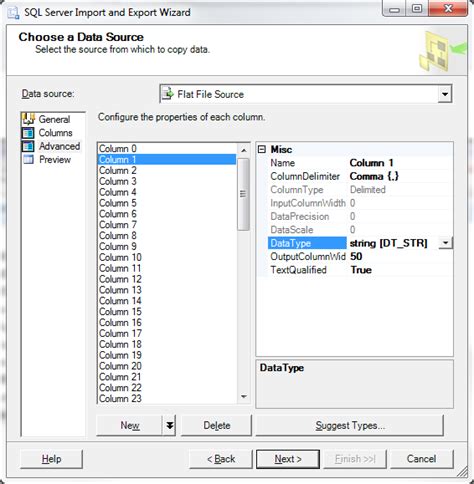
Task: Click the Suggest Types button
Action: 350,425
